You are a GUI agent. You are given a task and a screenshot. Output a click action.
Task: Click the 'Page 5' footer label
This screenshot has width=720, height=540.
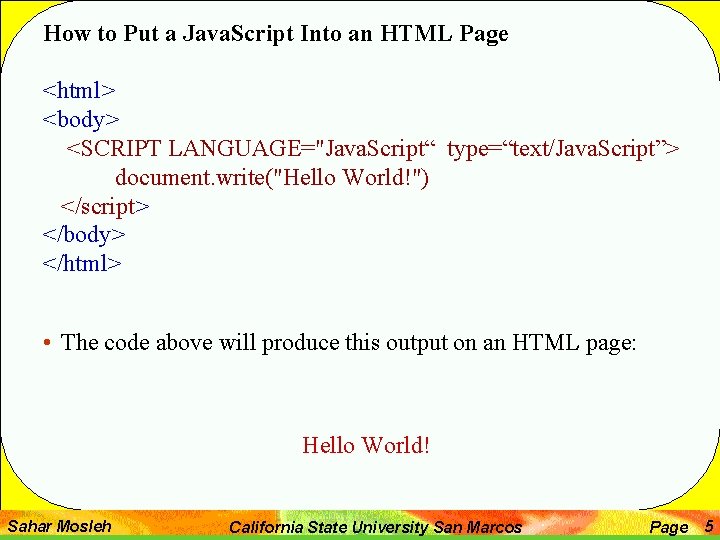pos(681,527)
